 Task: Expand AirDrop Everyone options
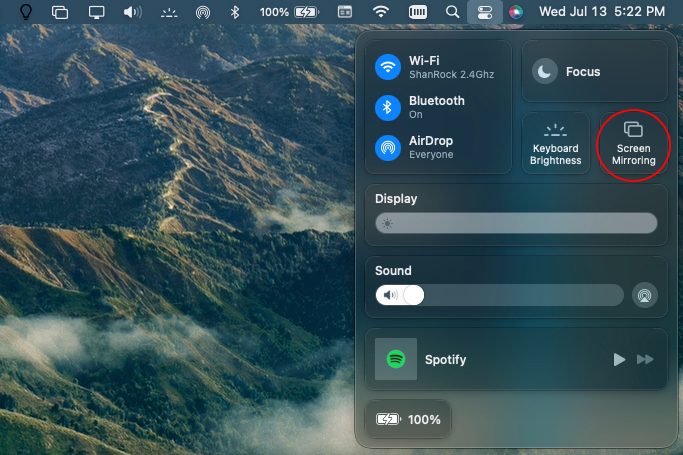[431, 147]
